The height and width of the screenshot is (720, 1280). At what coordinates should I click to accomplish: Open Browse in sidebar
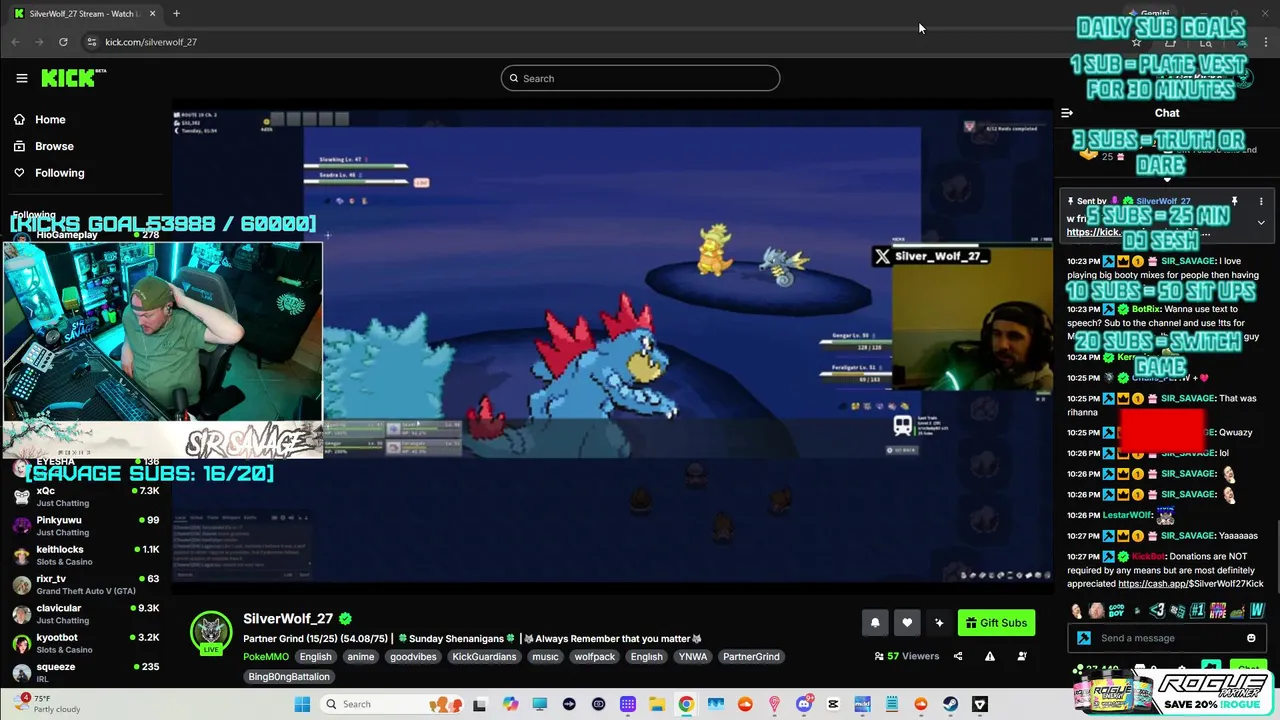coord(43,146)
